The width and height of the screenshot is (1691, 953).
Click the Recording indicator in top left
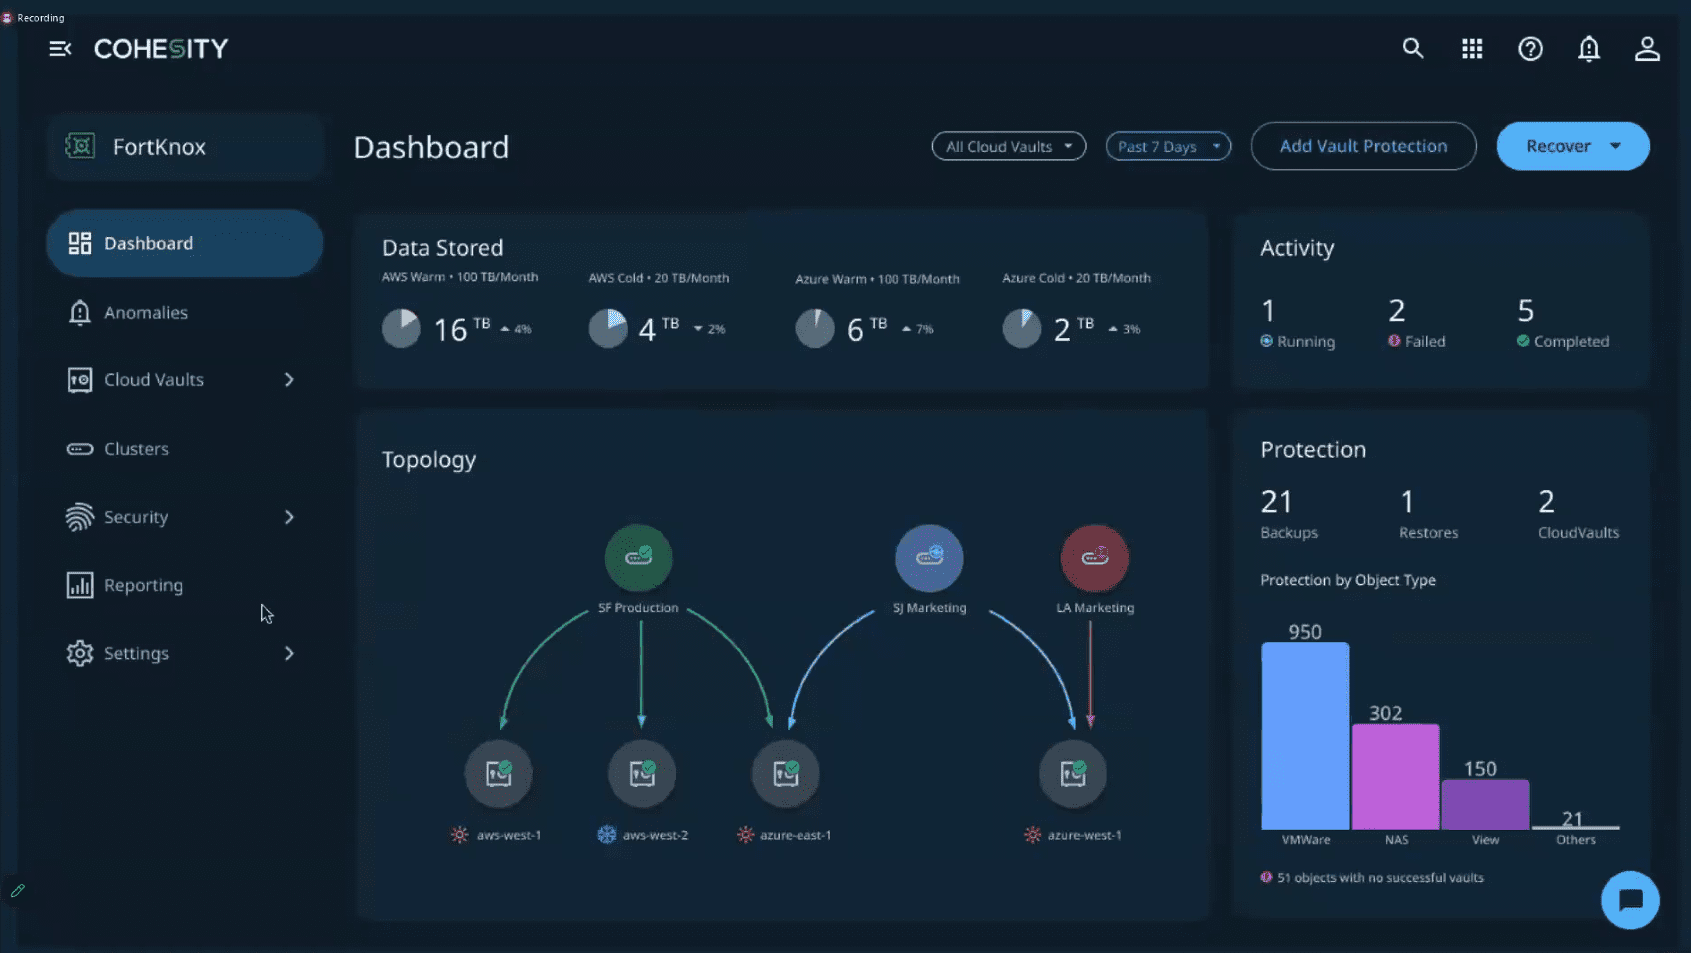point(33,18)
